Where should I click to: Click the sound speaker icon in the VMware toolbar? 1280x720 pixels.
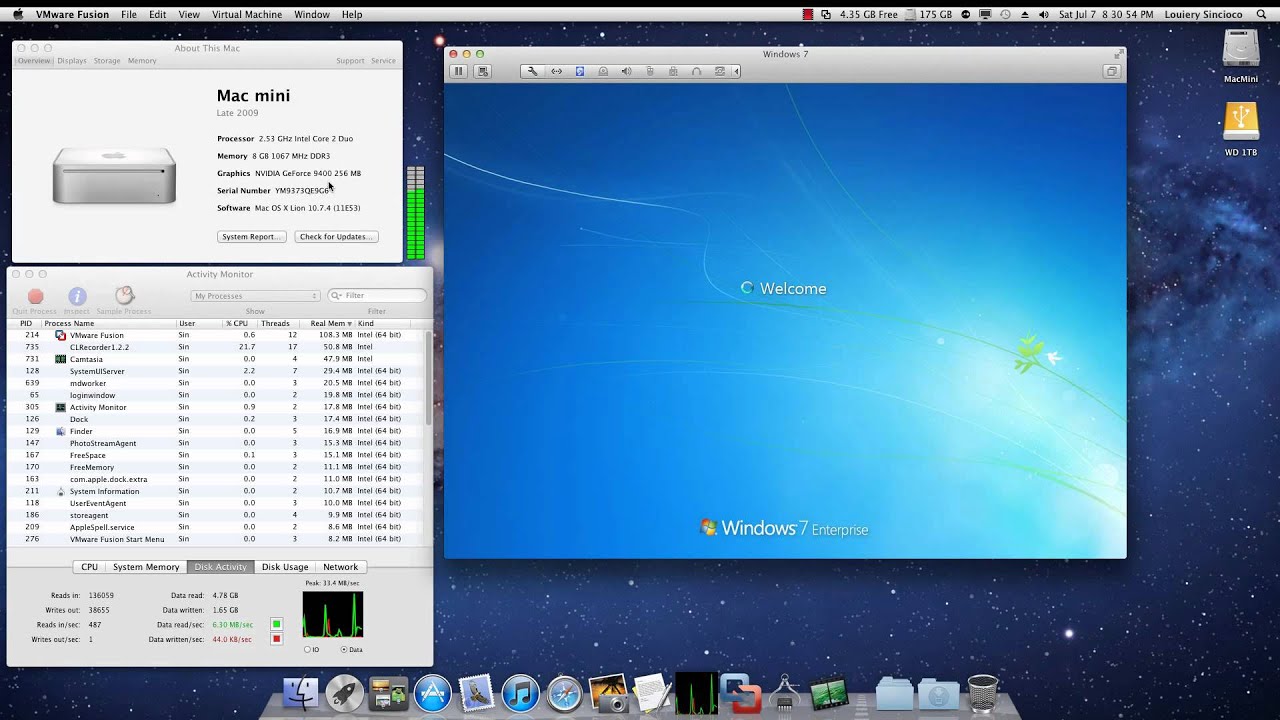(626, 71)
